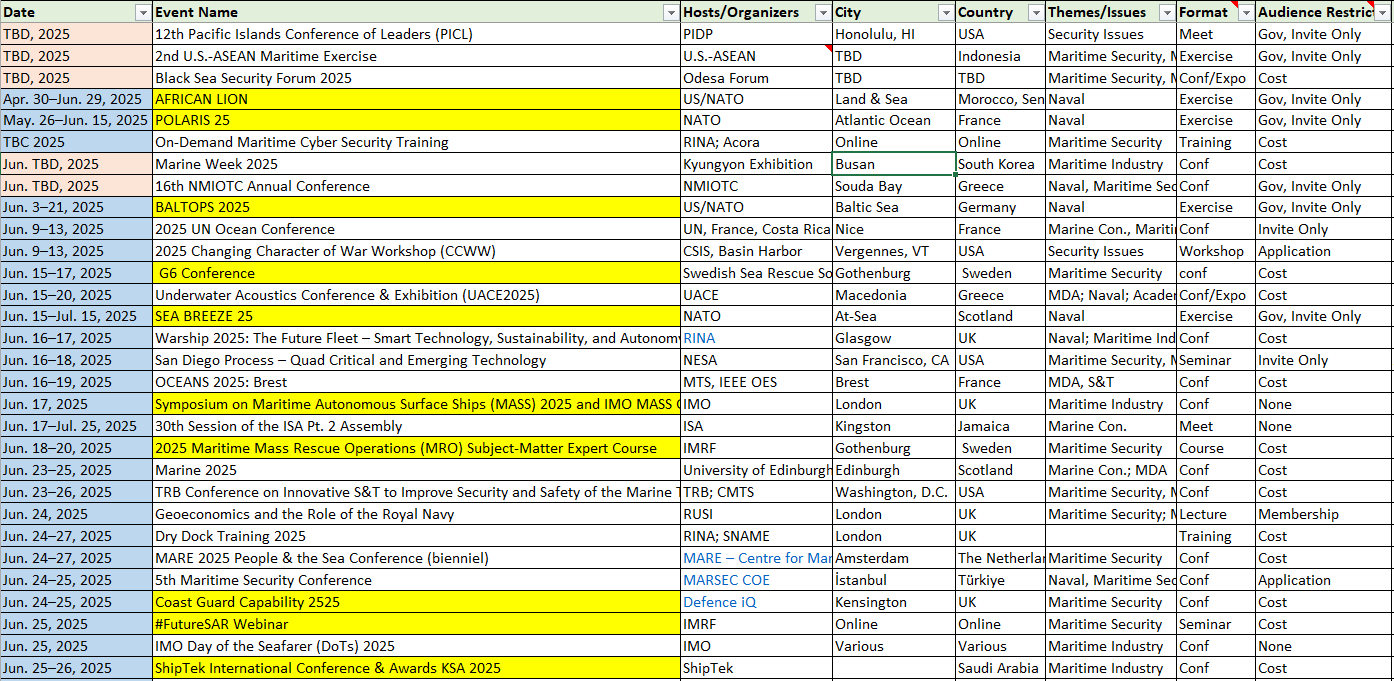1394x681 pixels.
Task: Select the highlighted POLARIS 25 cell
Action: coord(416,120)
